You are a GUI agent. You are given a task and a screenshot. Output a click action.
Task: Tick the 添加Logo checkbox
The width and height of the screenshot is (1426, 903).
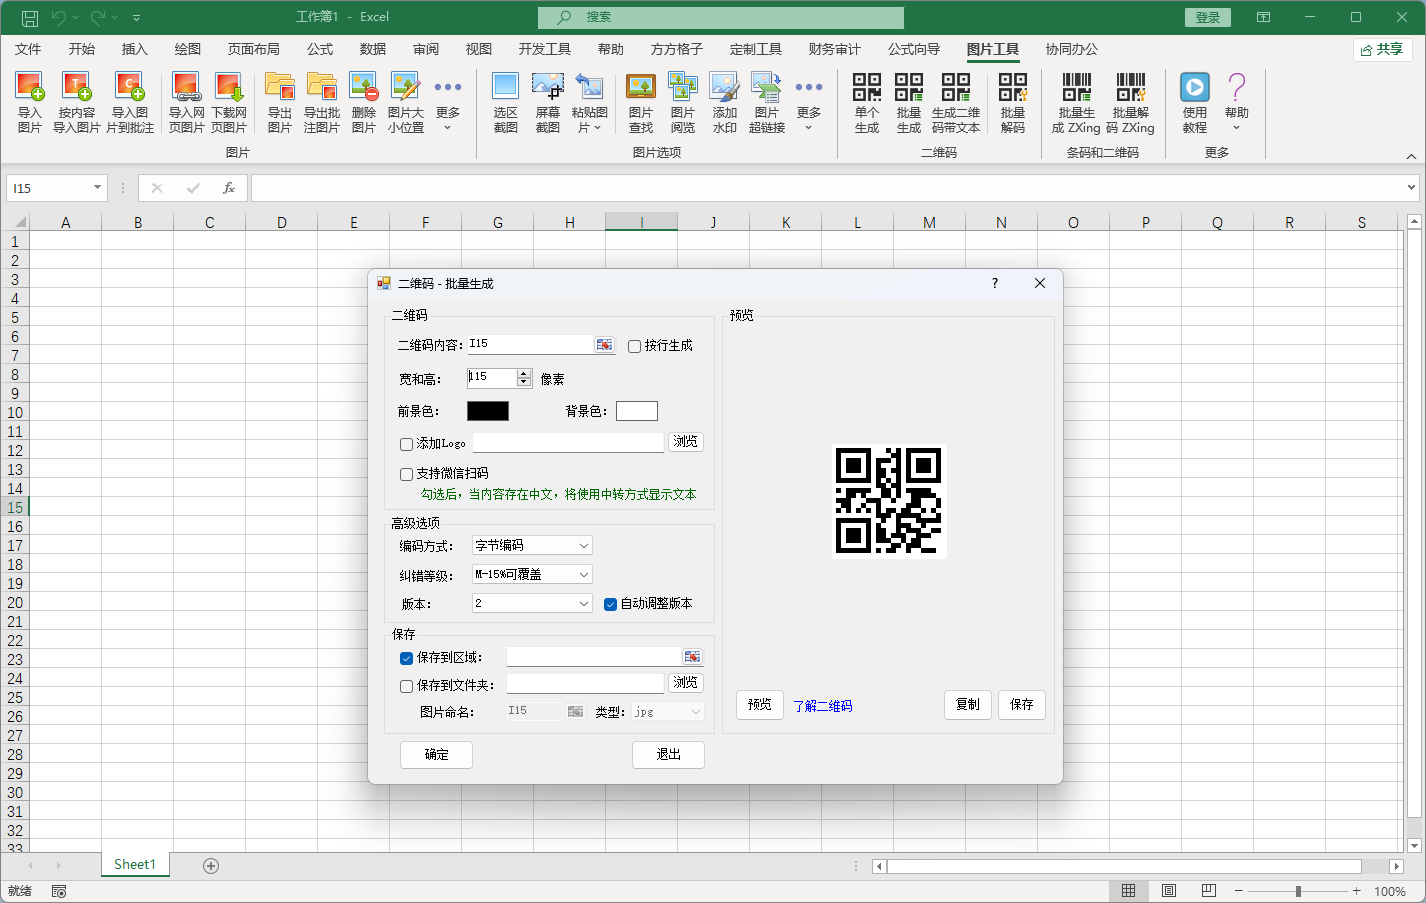pos(406,444)
